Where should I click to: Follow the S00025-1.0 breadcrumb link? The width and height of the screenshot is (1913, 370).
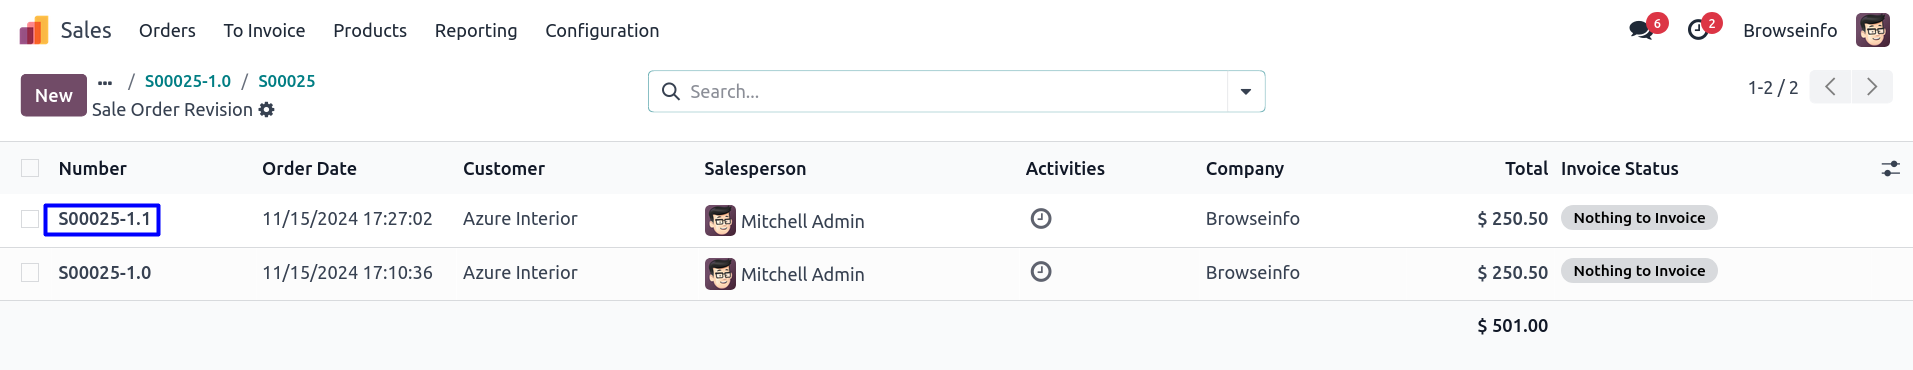(188, 81)
